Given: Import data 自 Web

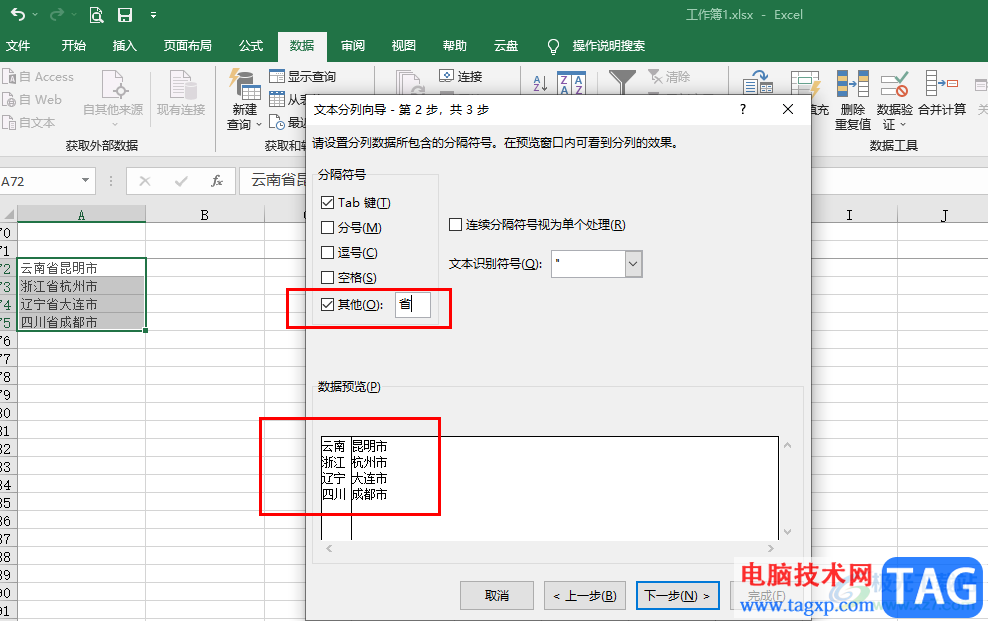Looking at the screenshot, I should coord(33,100).
